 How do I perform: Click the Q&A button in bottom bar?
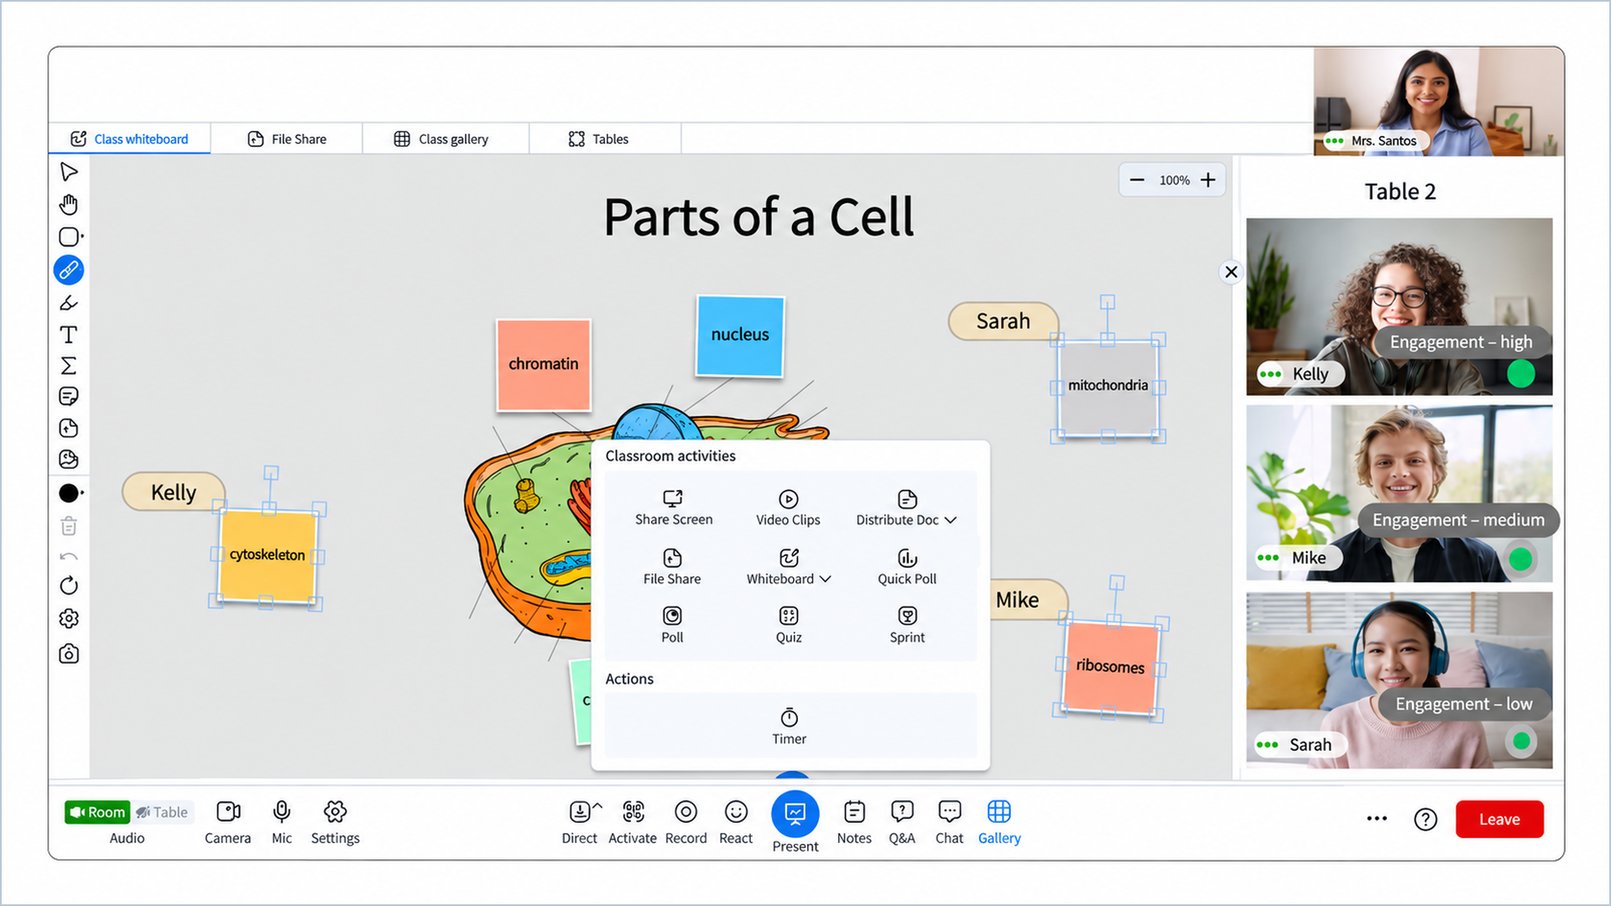tap(902, 822)
